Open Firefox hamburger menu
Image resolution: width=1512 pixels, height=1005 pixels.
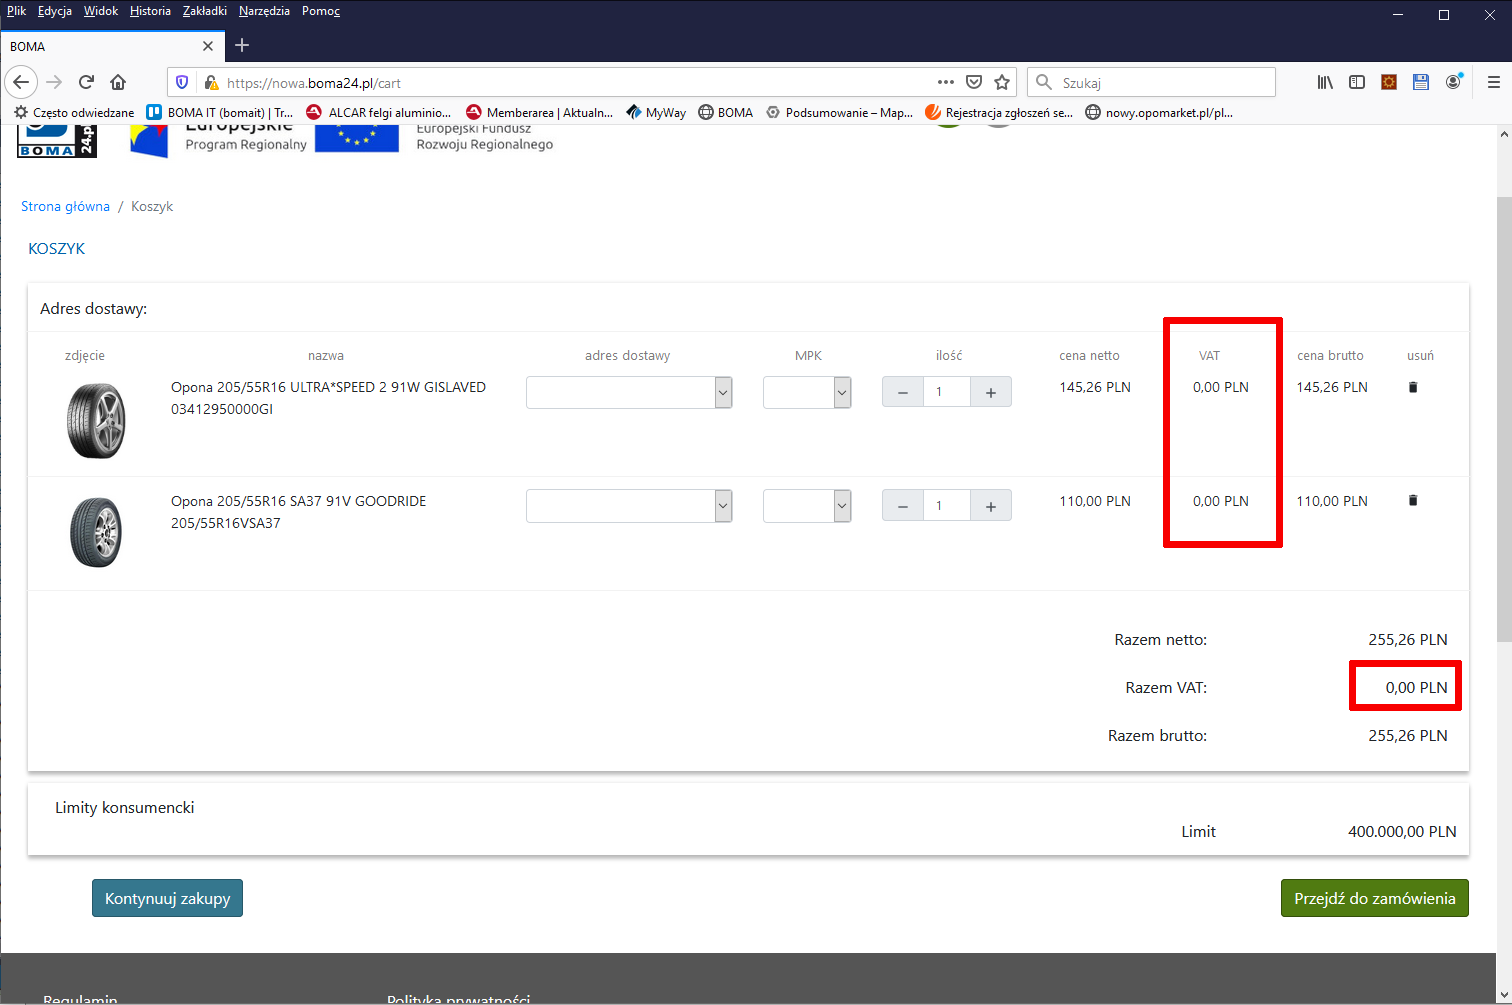pyautogui.click(x=1494, y=82)
